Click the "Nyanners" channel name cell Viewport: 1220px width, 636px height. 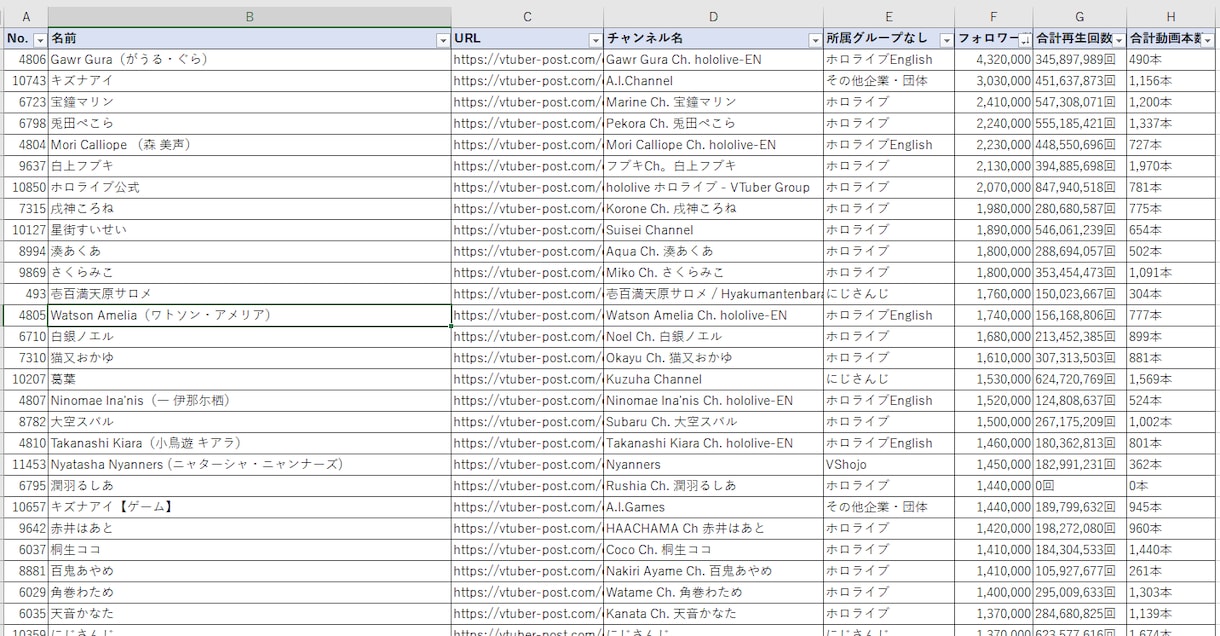tap(714, 464)
